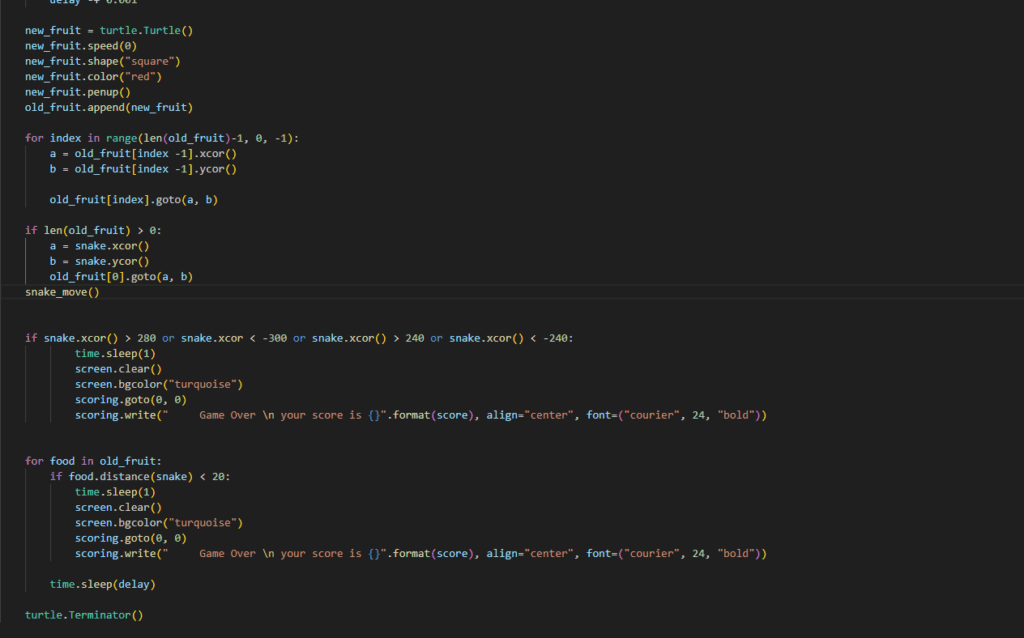Place cursor on time.sleep(delay) line
The width and height of the screenshot is (1024, 638).
coord(103,584)
